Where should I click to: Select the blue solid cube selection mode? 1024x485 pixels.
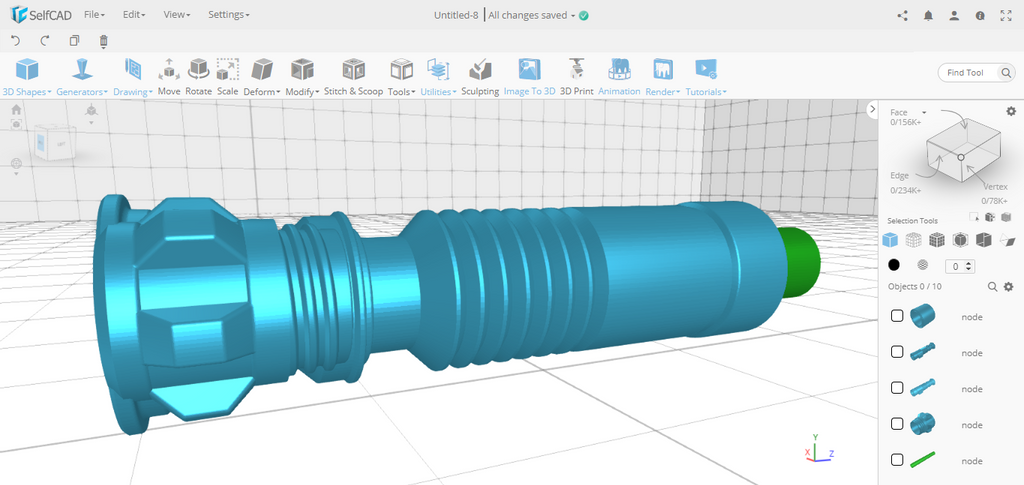click(889, 240)
